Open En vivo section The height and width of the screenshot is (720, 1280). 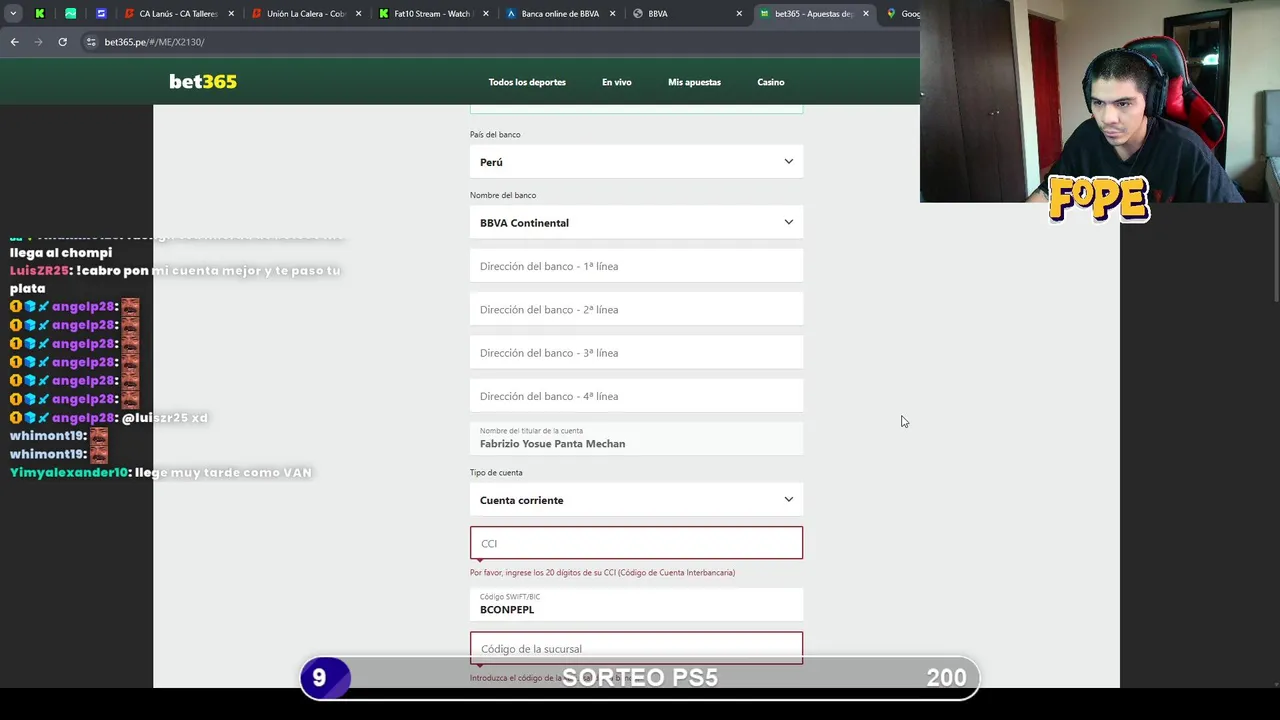tap(617, 82)
